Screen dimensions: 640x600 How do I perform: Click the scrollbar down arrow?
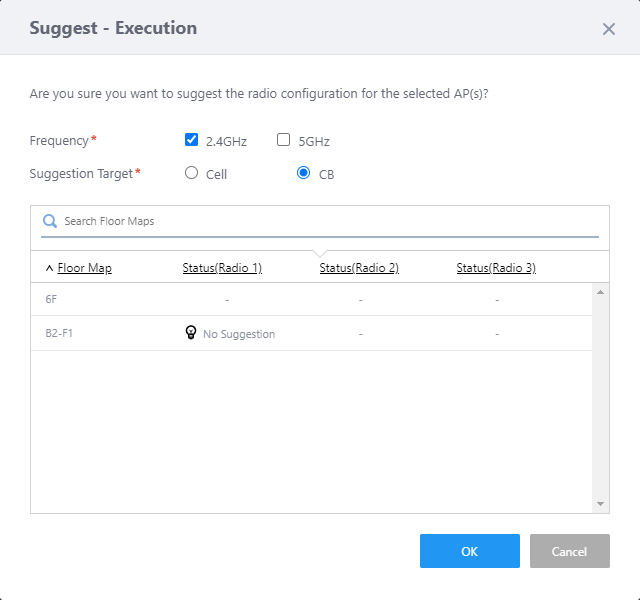[601, 504]
